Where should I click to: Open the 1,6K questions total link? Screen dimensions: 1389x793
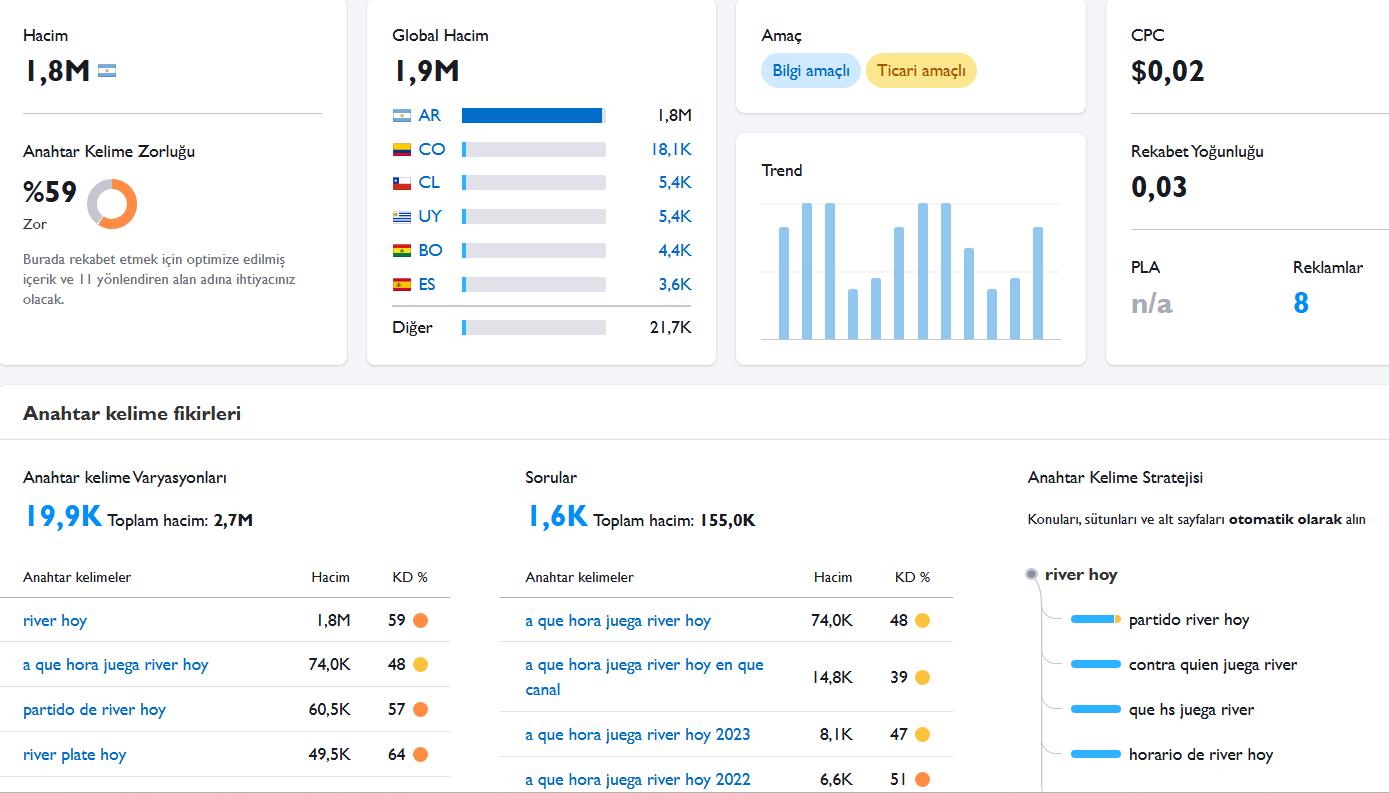(x=557, y=516)
